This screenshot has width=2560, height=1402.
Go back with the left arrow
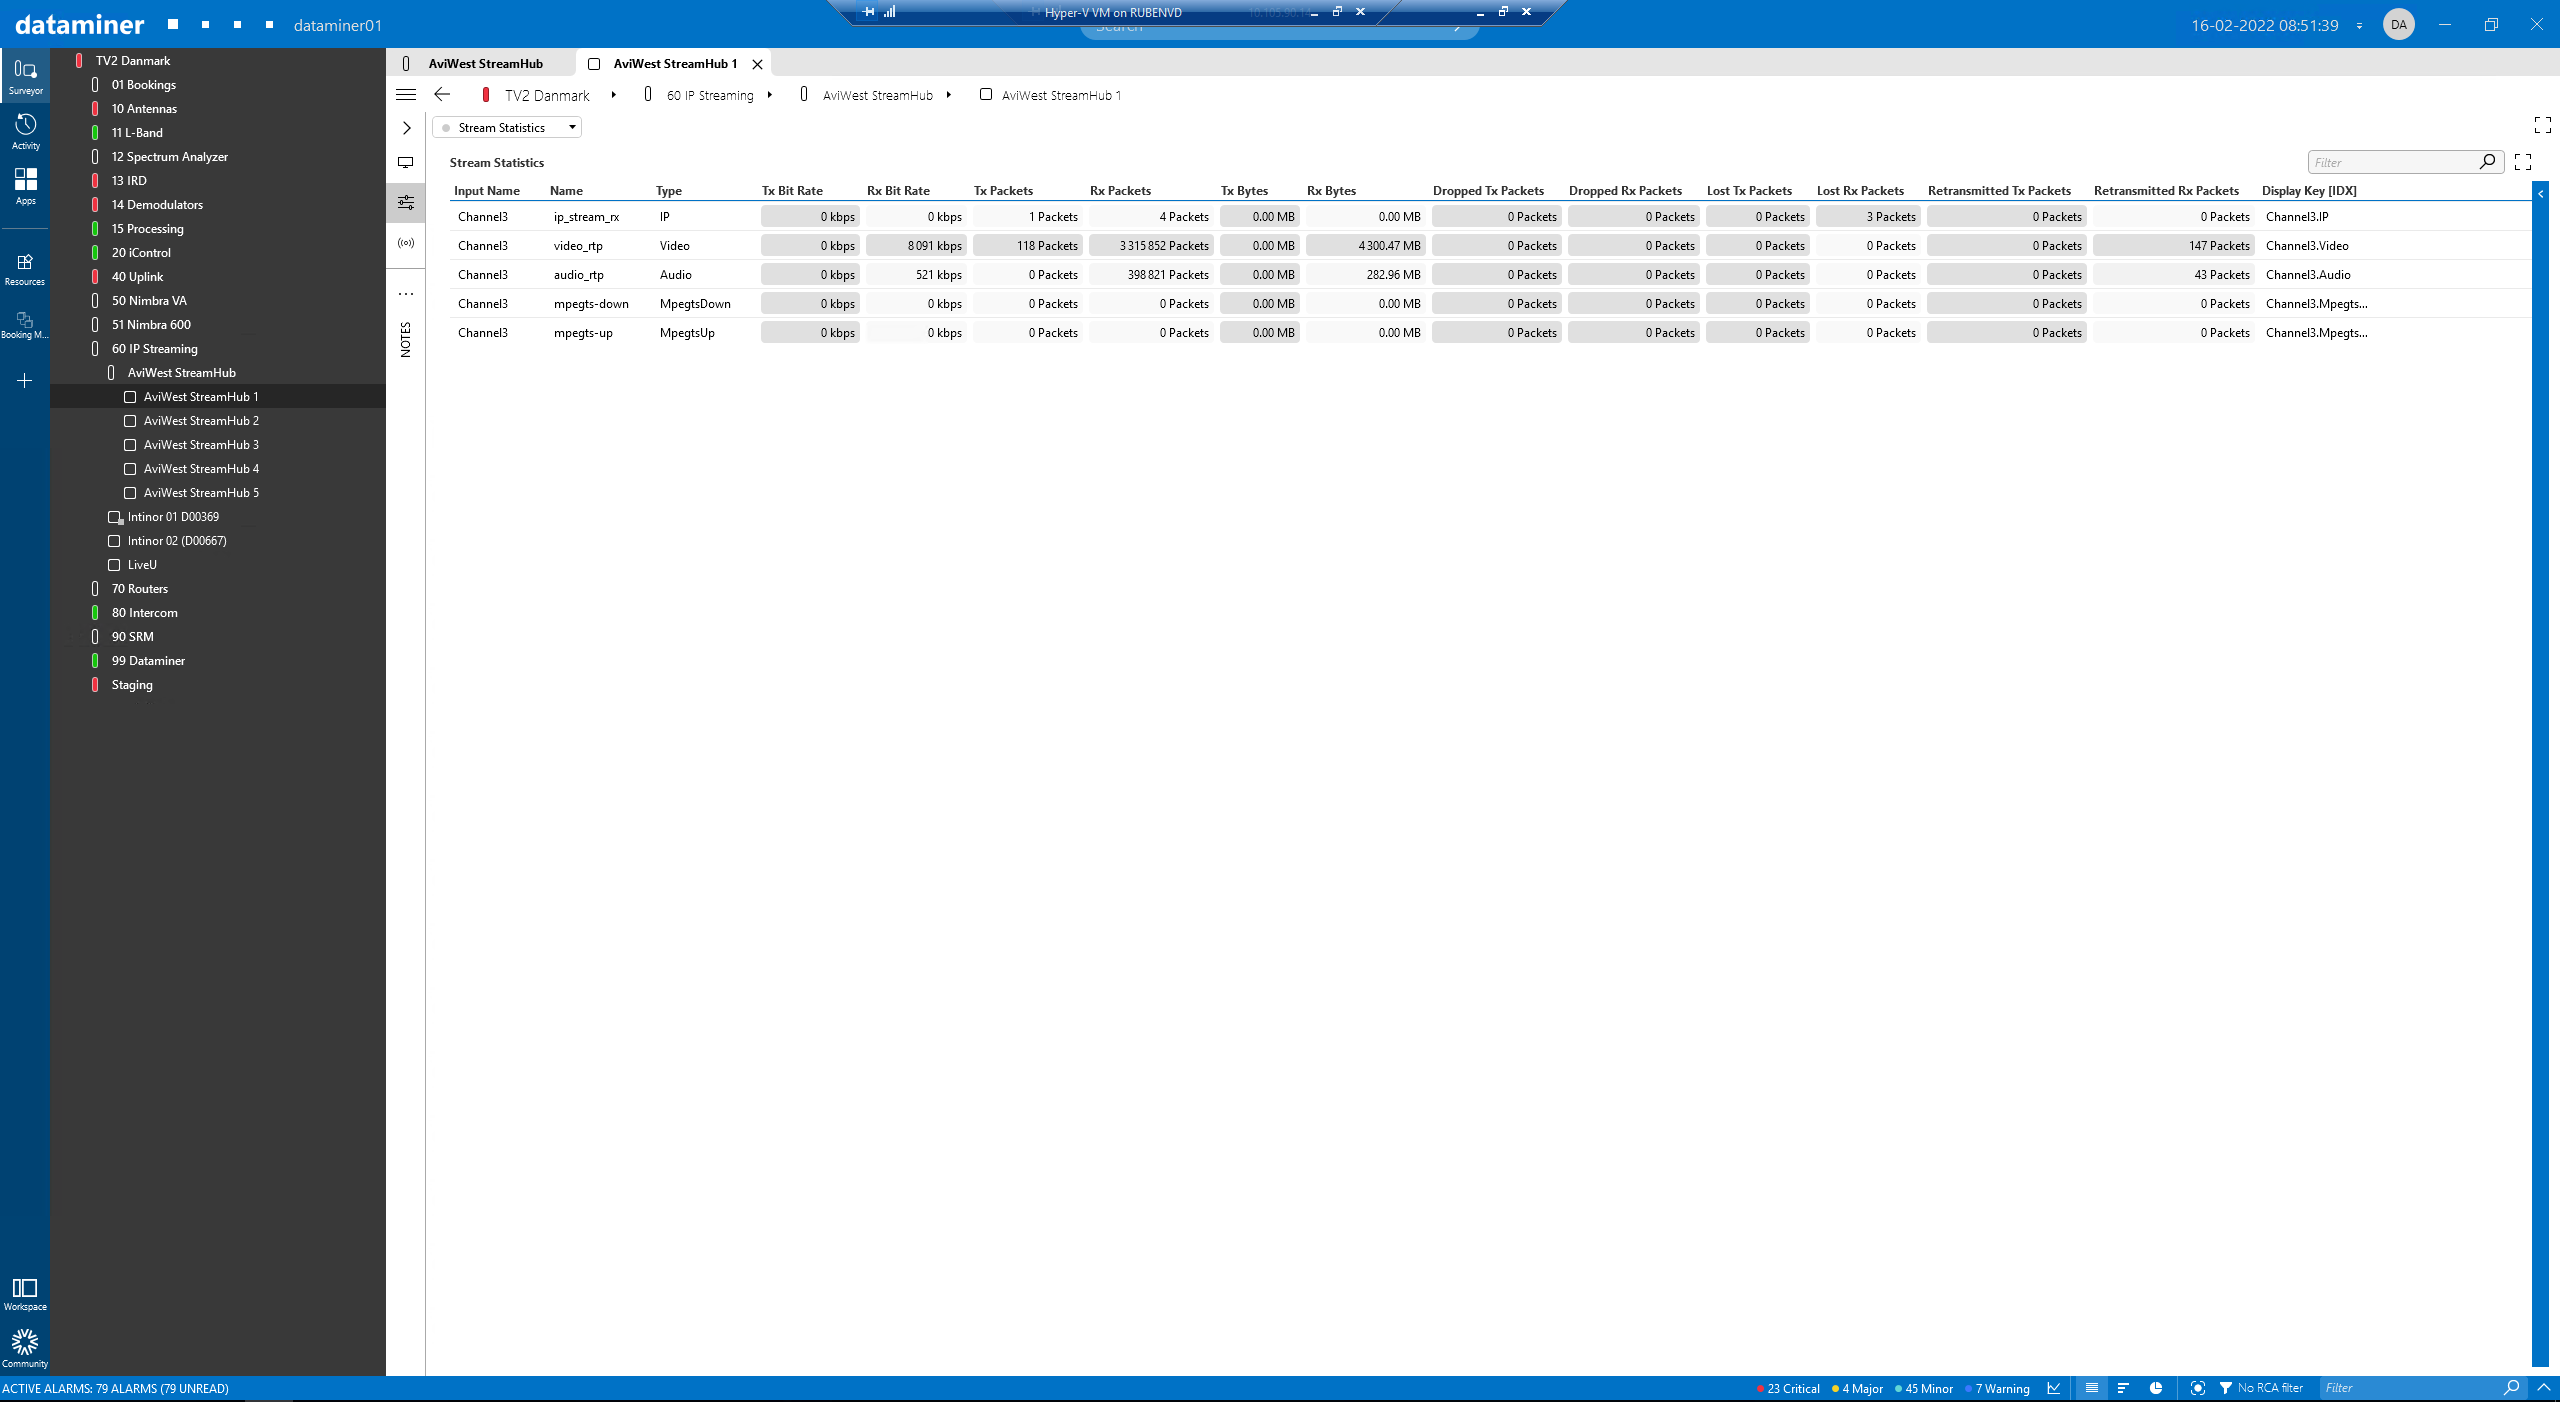coord(442,94)
